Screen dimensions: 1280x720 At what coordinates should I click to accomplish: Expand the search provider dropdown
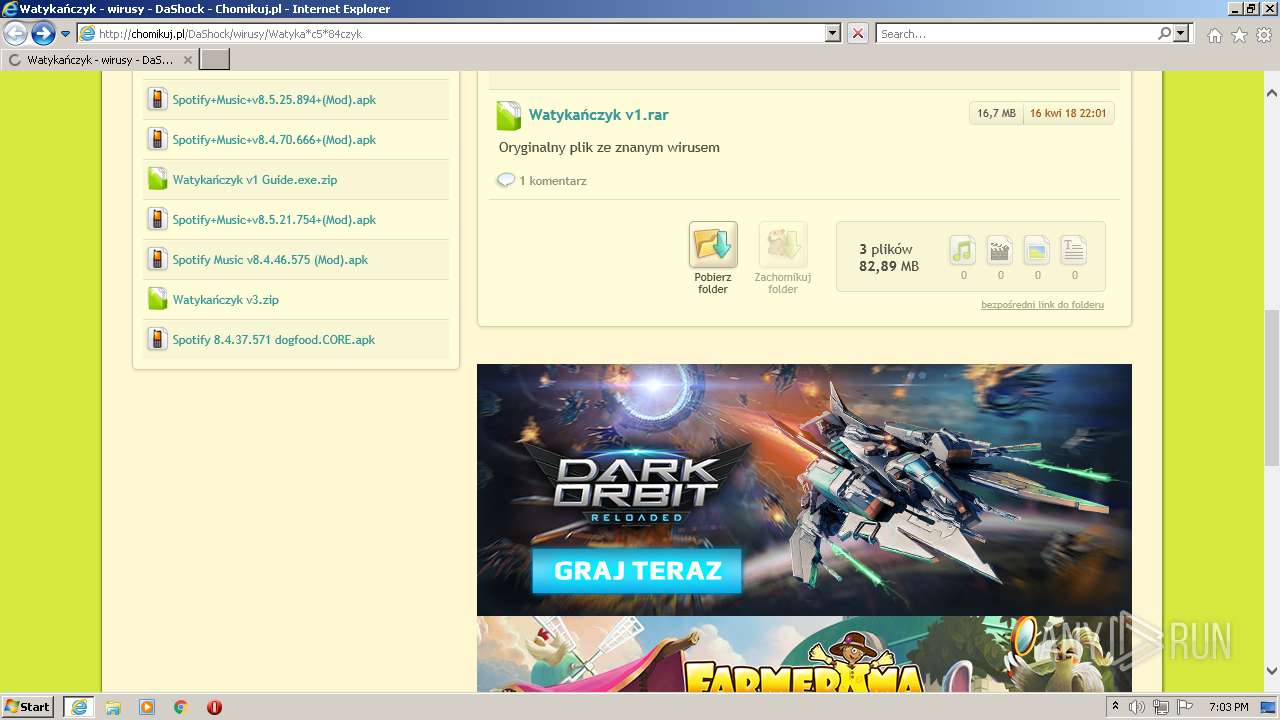[x=1182, y=33]
